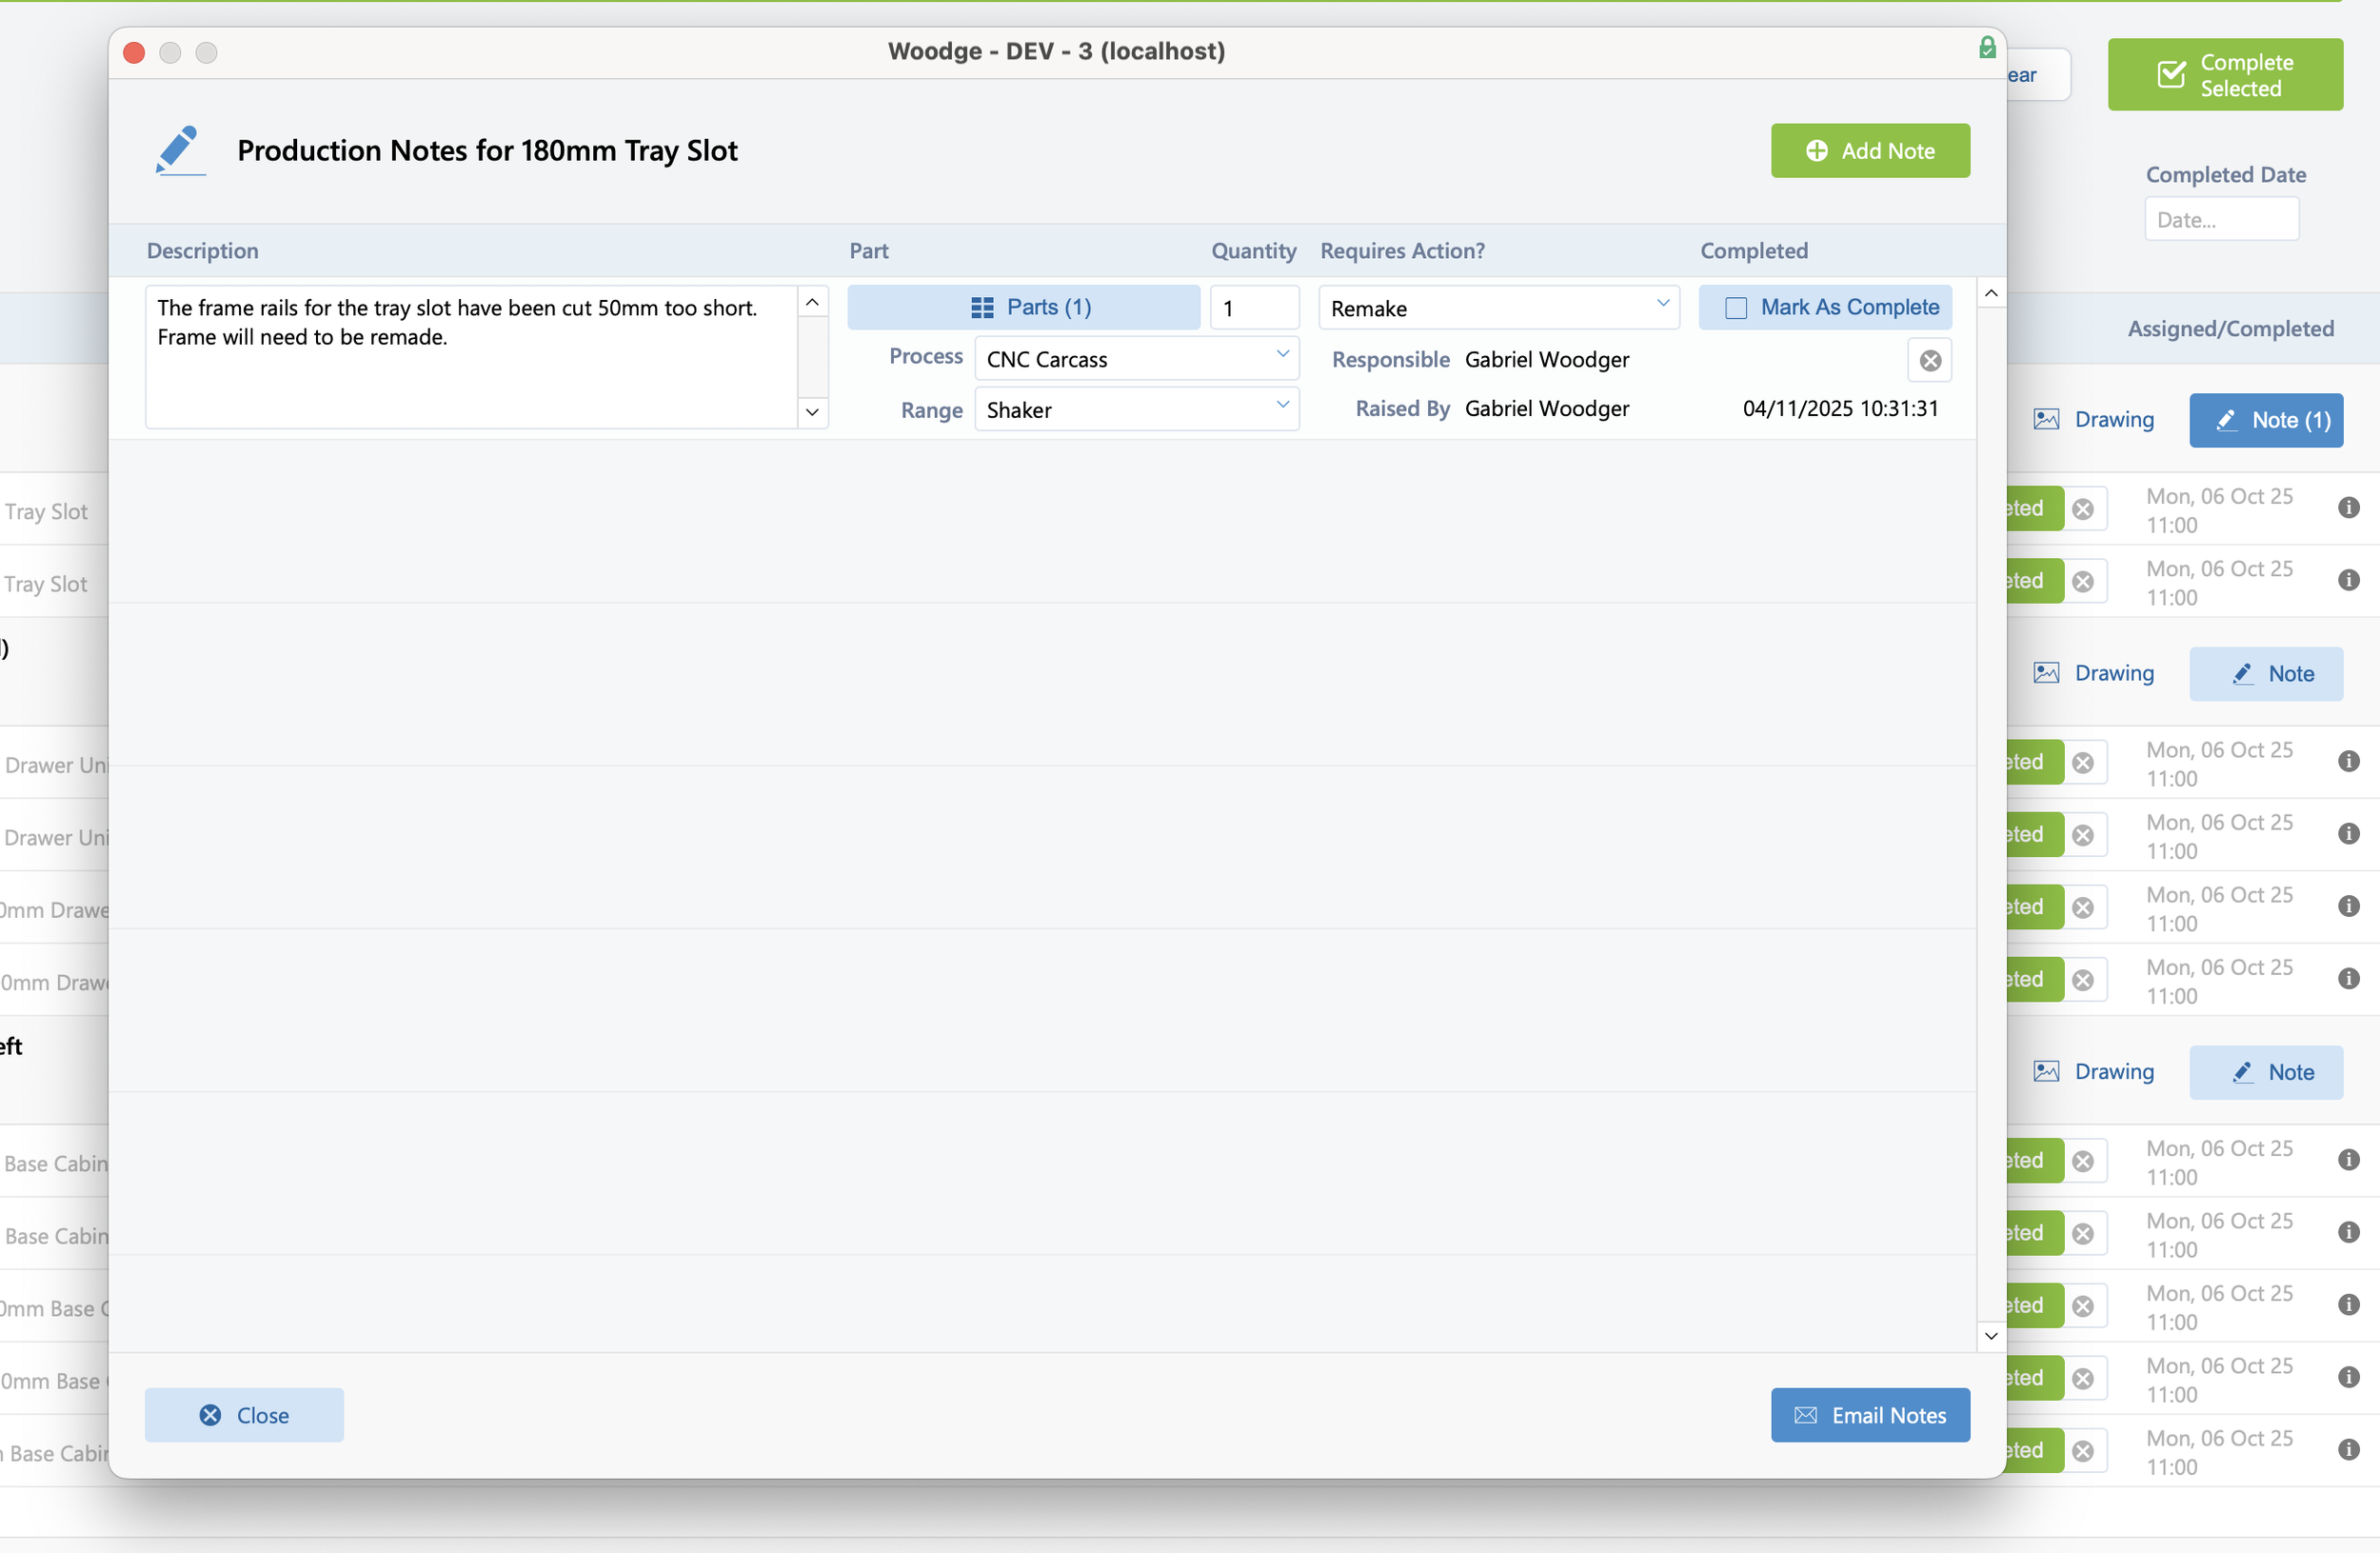
Task: Open the Parts (1) grid button
Action: point(1023,307)
